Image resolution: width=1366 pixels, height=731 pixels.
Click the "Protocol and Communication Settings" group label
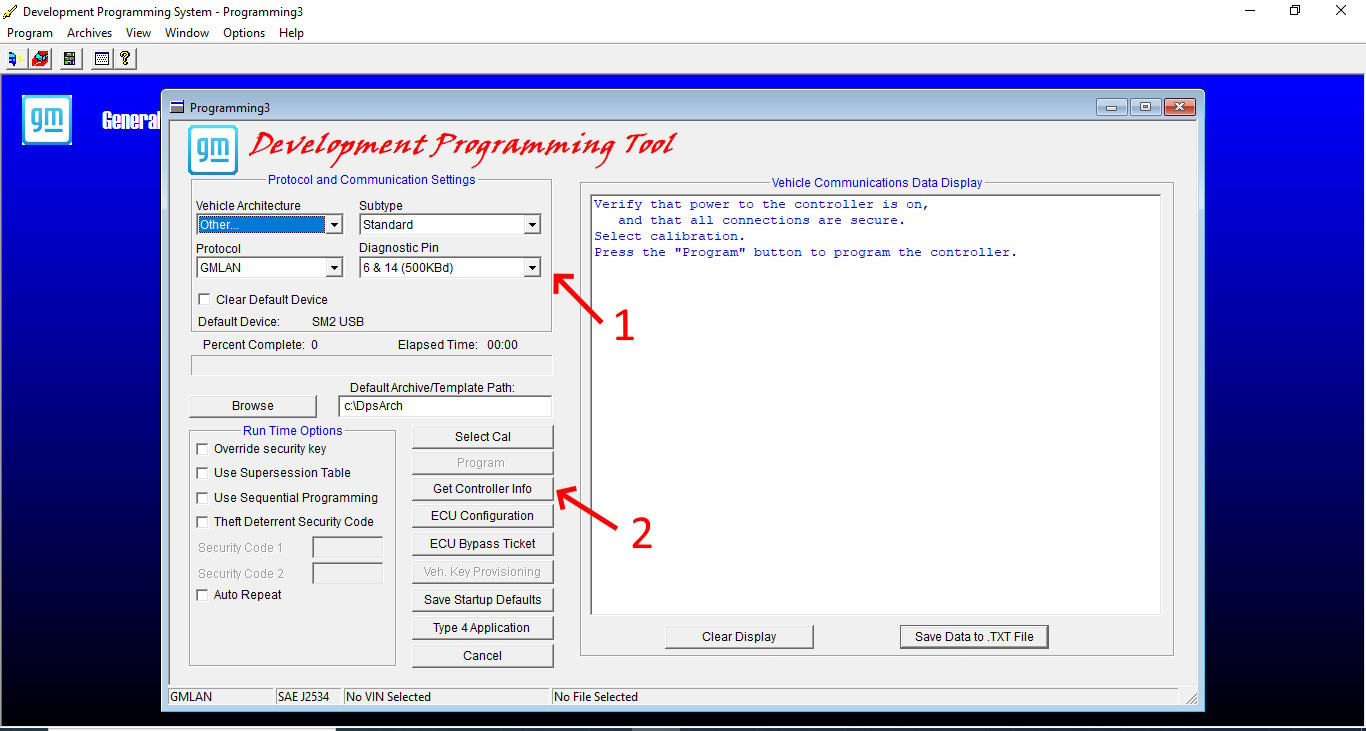[372, 180]
